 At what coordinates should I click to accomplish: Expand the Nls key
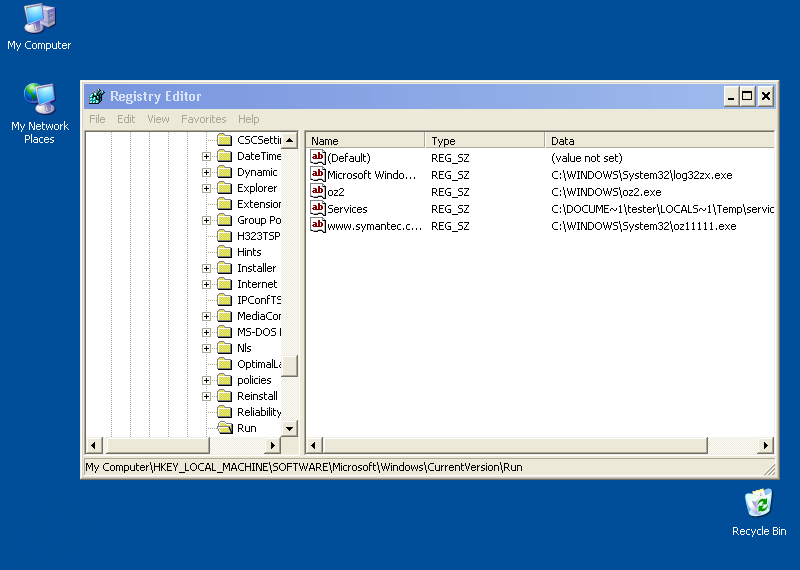pyautogui.click(x=206, y=349)
